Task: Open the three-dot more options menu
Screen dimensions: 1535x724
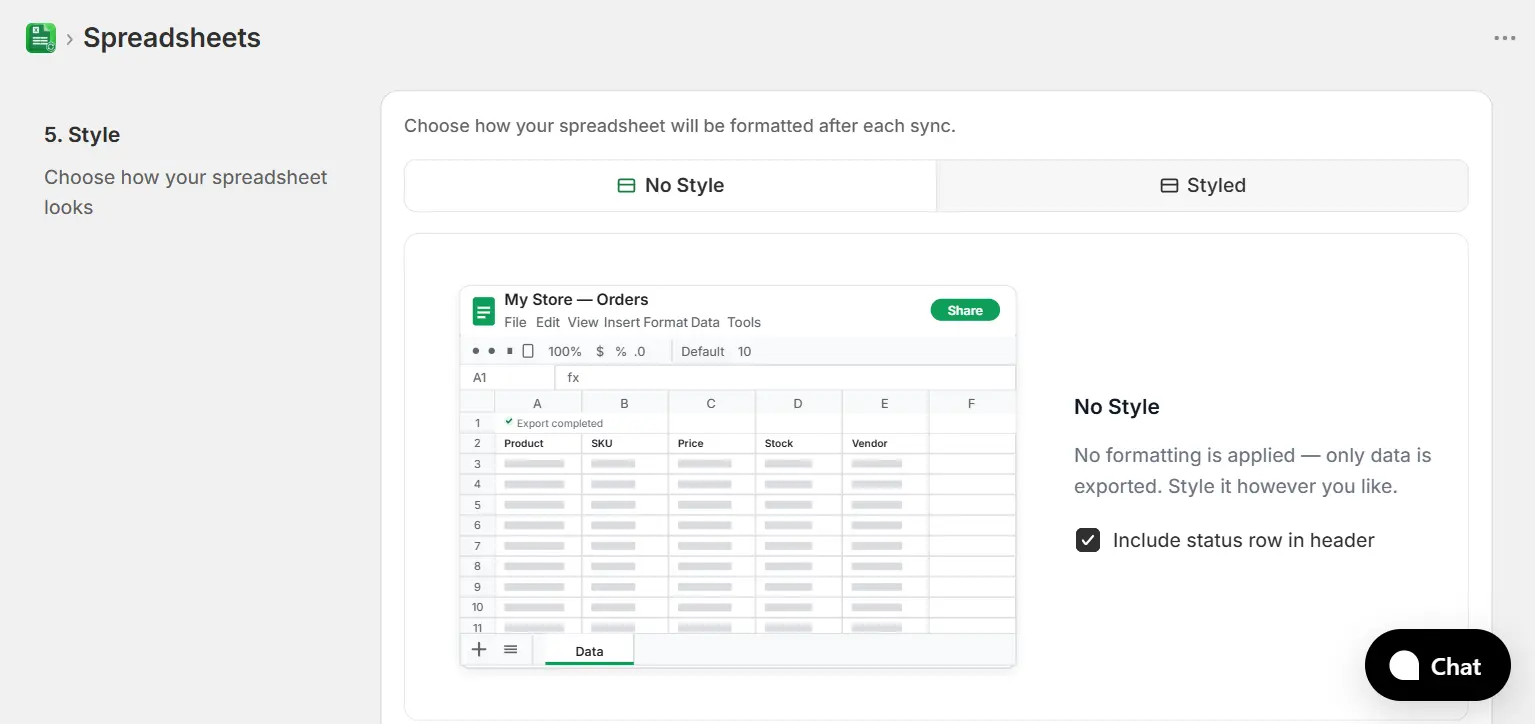Action: [x=1504, y=38]
